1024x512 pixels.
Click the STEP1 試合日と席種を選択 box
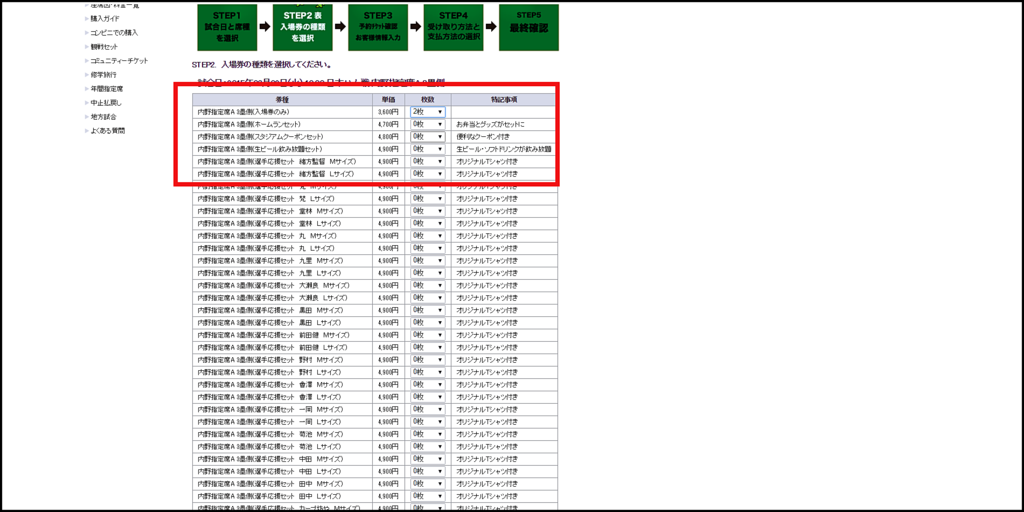[x=227, y=27]
